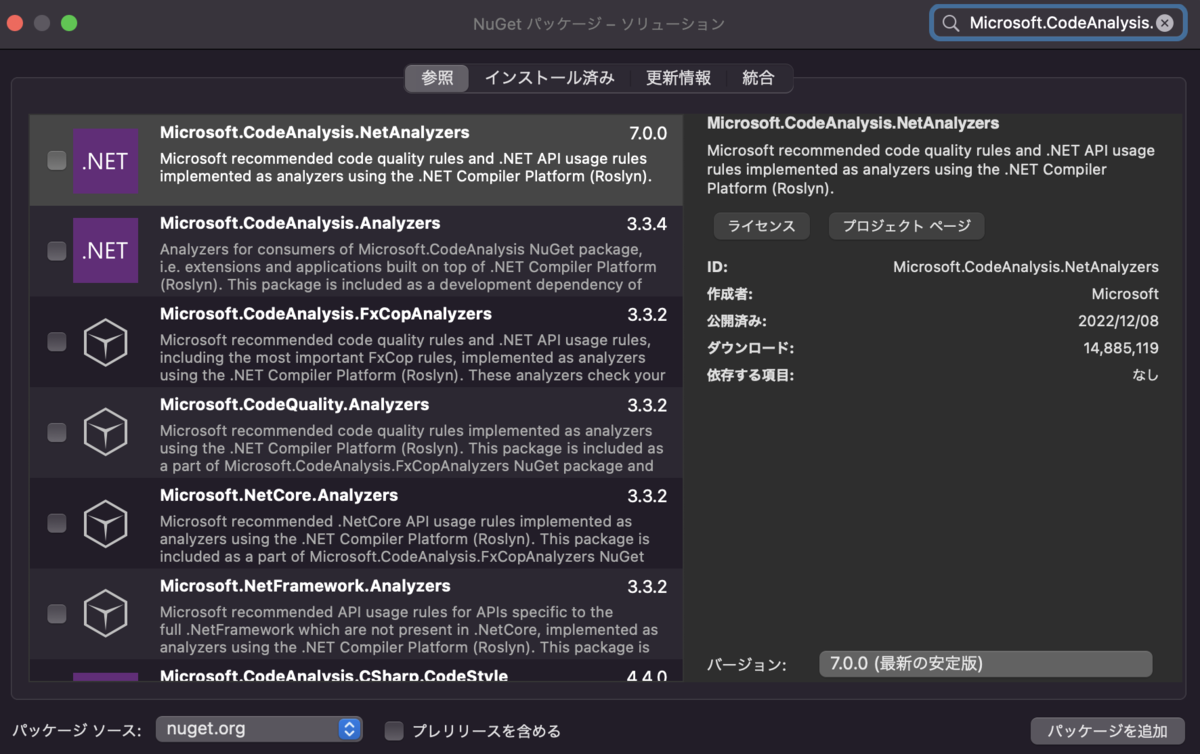Click the cube icon for Microsoft.CodeQuality.Analyzers
Viewport: 1200px width, 754px height.
click(x=105, y=432)
